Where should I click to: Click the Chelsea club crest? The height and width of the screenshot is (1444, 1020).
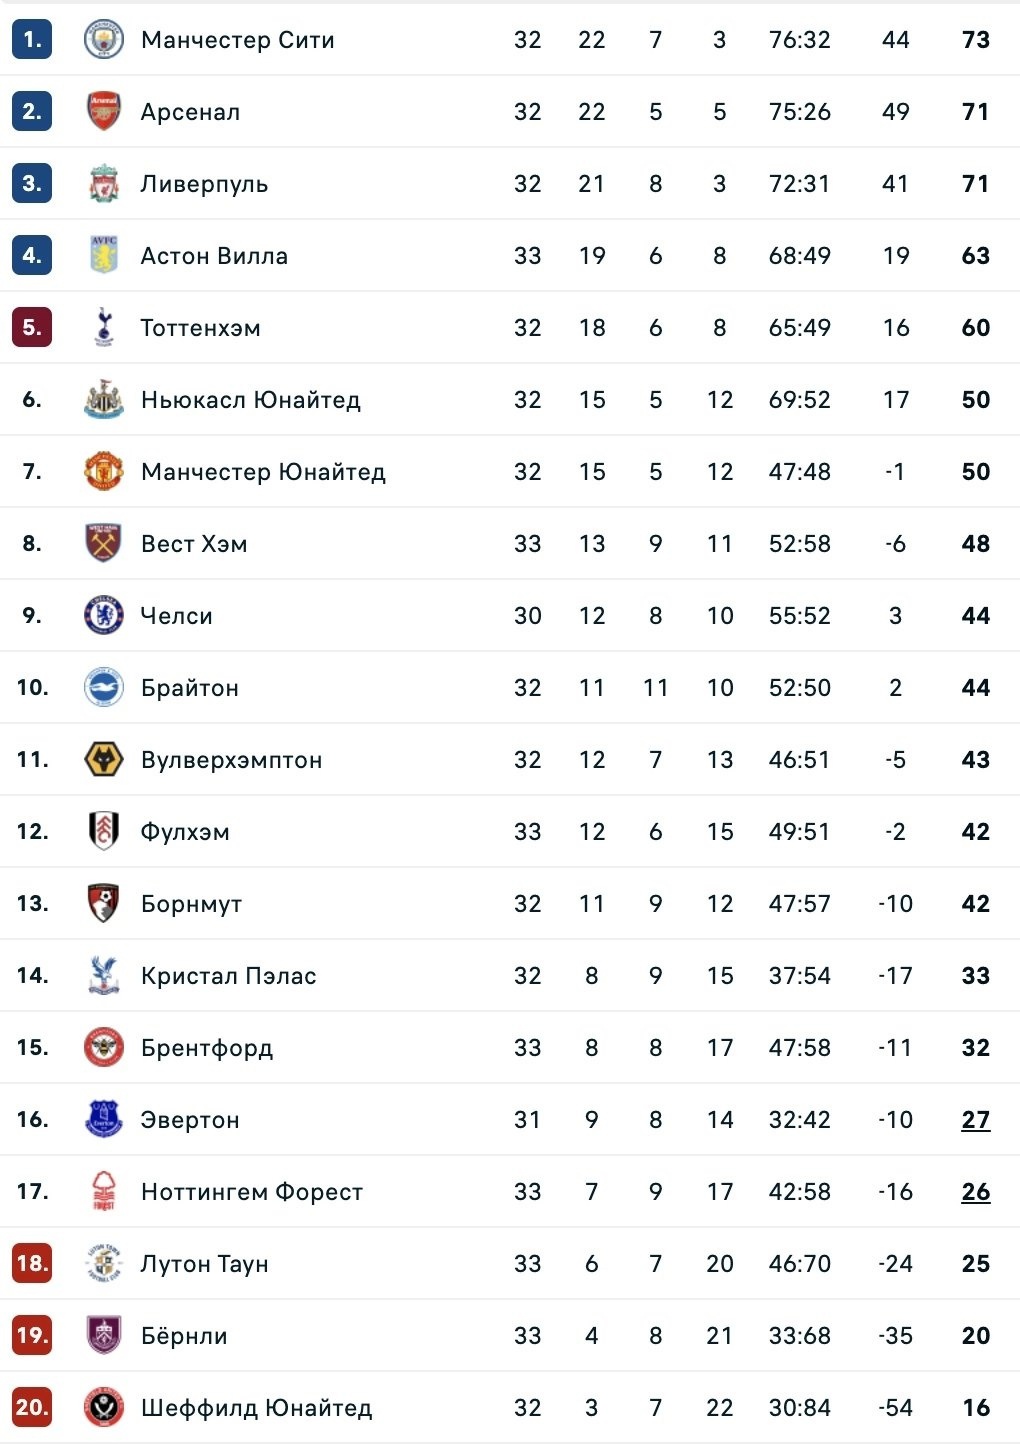point(104,616)
